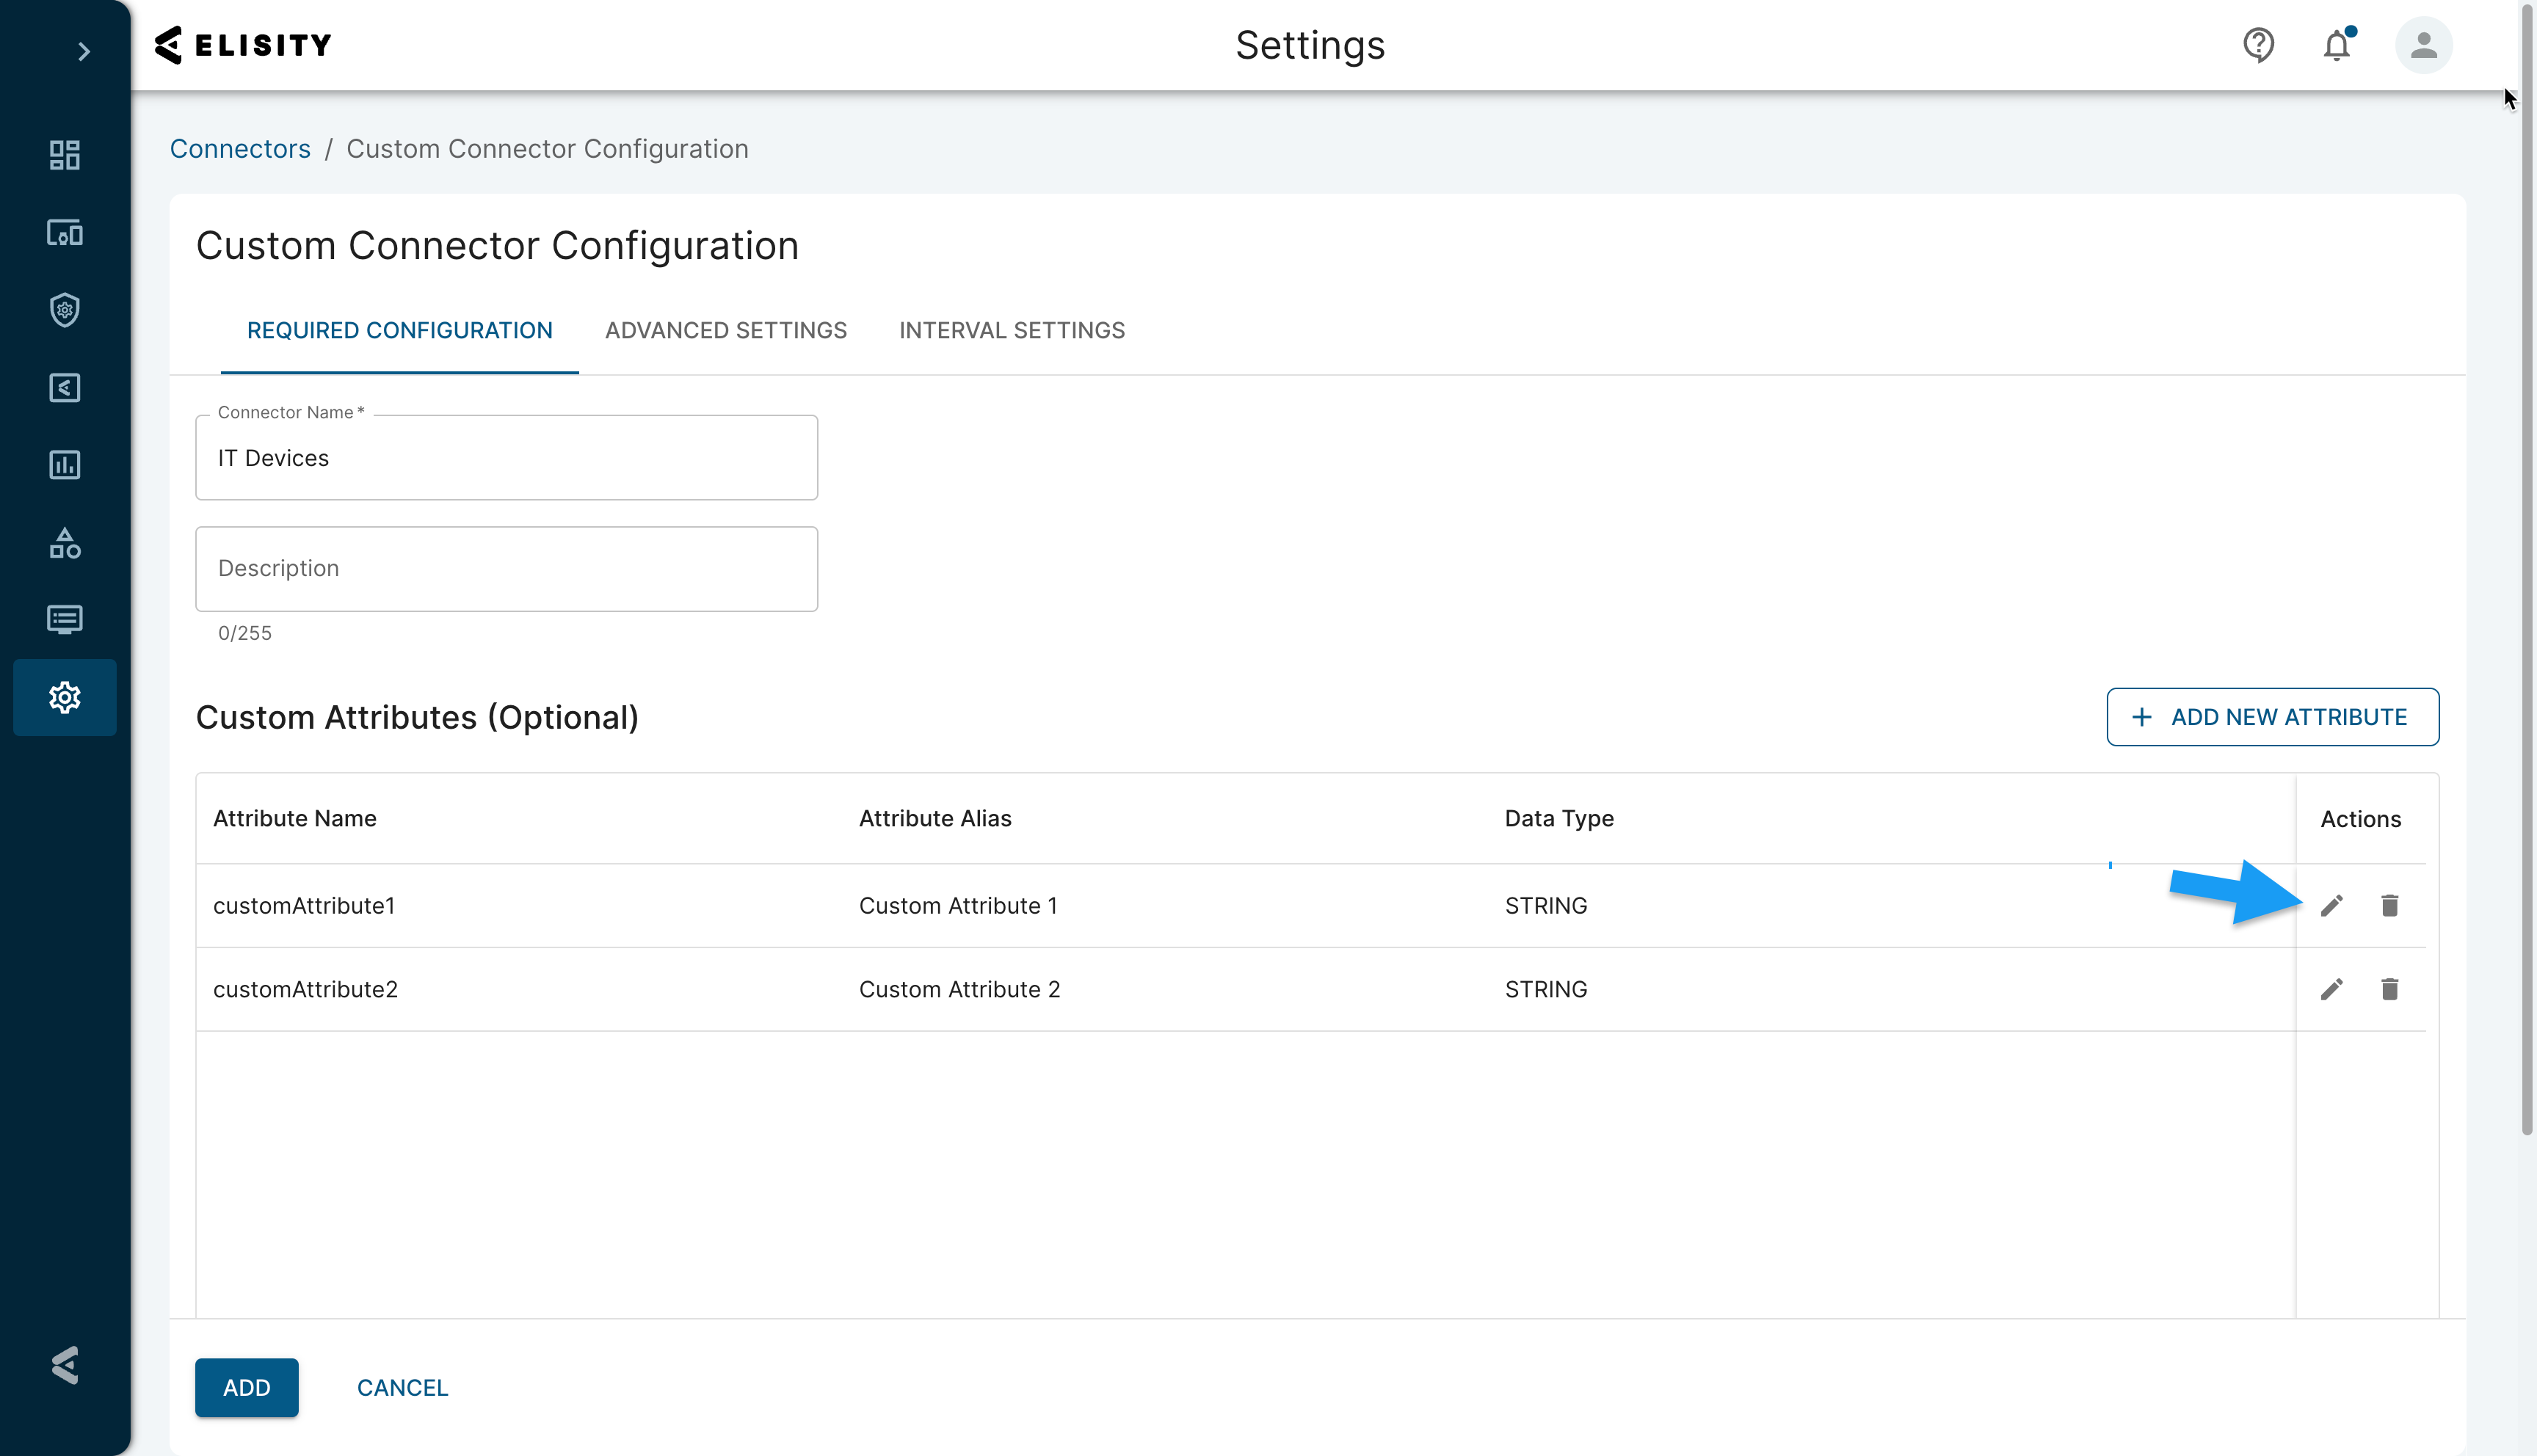Go to the Connectors breadcrumb link
This screenshot has width=2537, height=1456.
(x=240, y=149)
